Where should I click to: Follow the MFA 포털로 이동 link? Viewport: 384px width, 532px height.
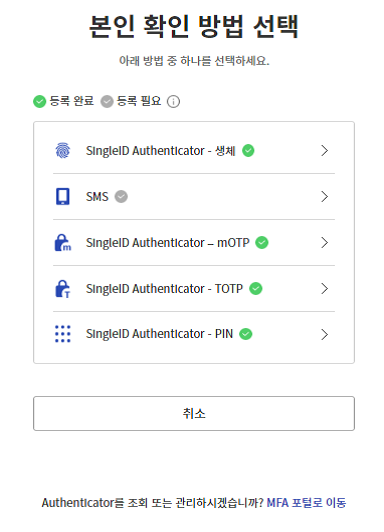tap(306, 503)
